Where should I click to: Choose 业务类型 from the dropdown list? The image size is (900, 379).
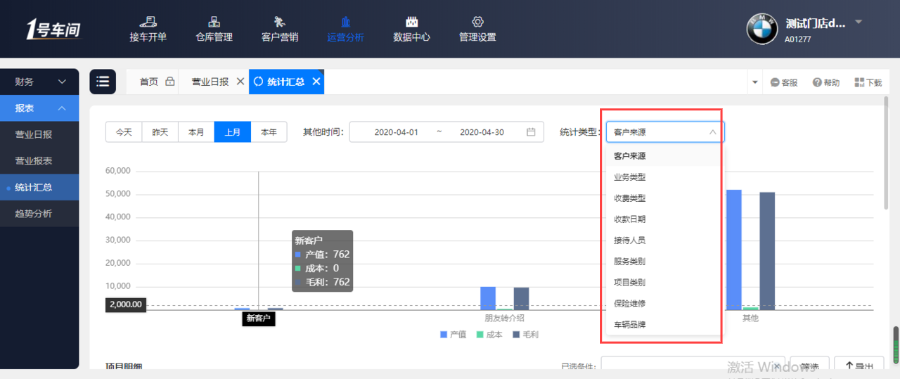(x=665, y=177)
